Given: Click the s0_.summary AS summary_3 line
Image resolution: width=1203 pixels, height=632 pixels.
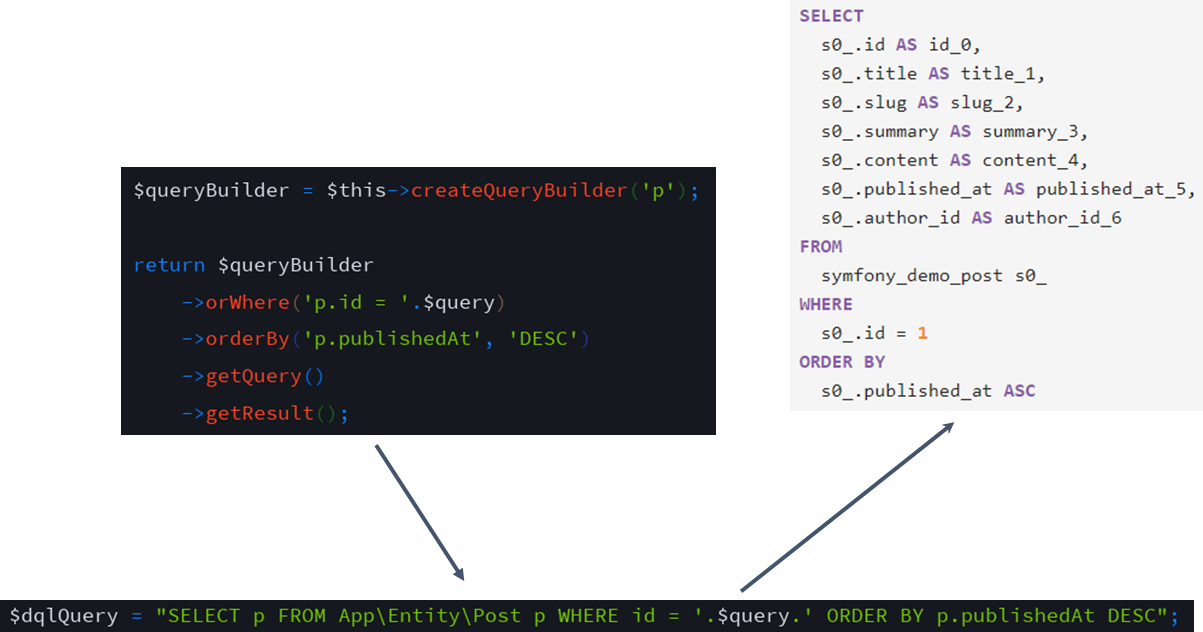Looking at the screenshot, I should 954,131.
